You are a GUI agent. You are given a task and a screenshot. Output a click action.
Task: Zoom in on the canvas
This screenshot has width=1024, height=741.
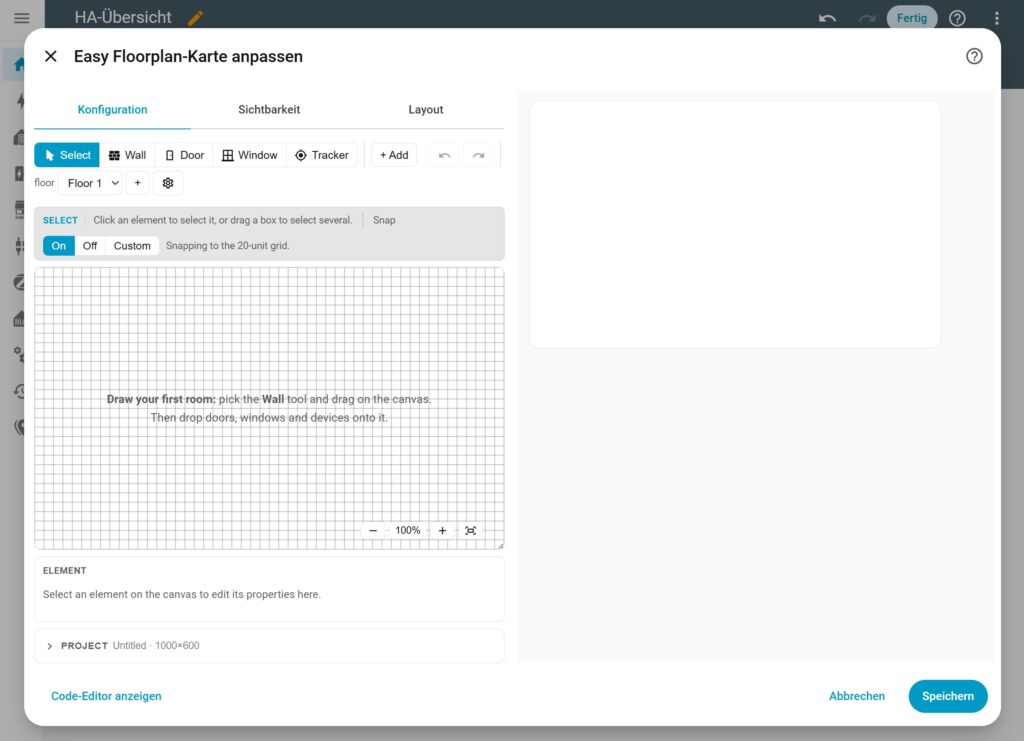click(442, 531)
